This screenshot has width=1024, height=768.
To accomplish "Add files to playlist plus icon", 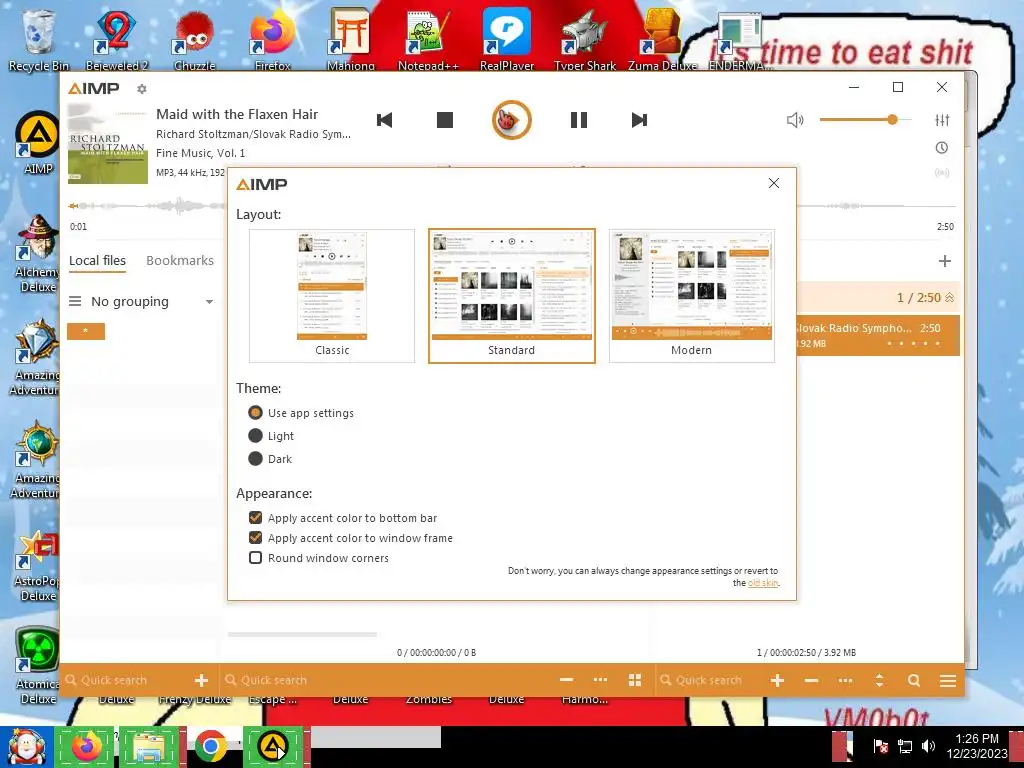I will point(777,680).
